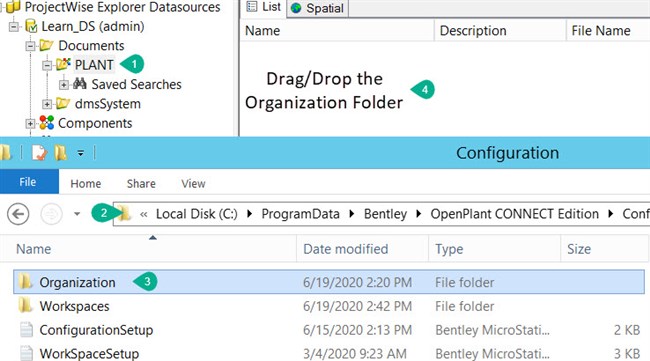
Task: Click the Saved Searches binoculars icon
Action: (80, 84)
